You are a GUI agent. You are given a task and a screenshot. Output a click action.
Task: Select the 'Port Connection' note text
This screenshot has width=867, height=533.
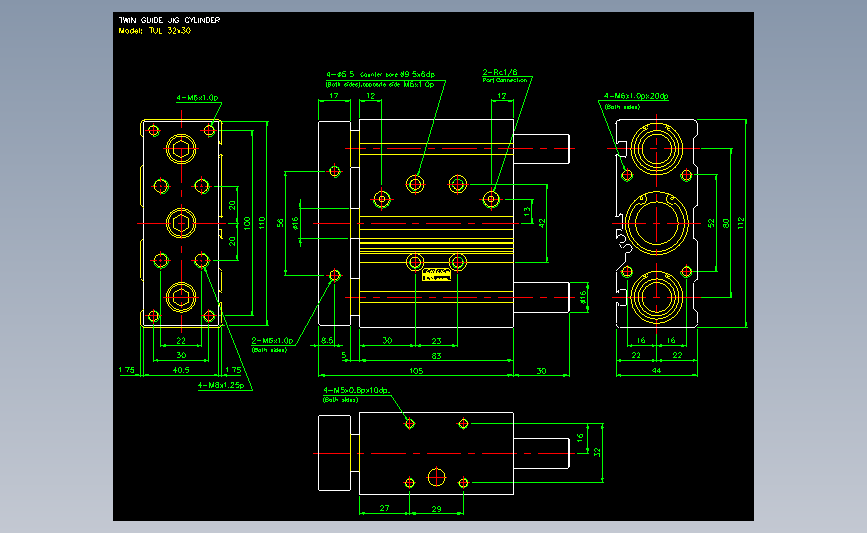coord(505,80)
